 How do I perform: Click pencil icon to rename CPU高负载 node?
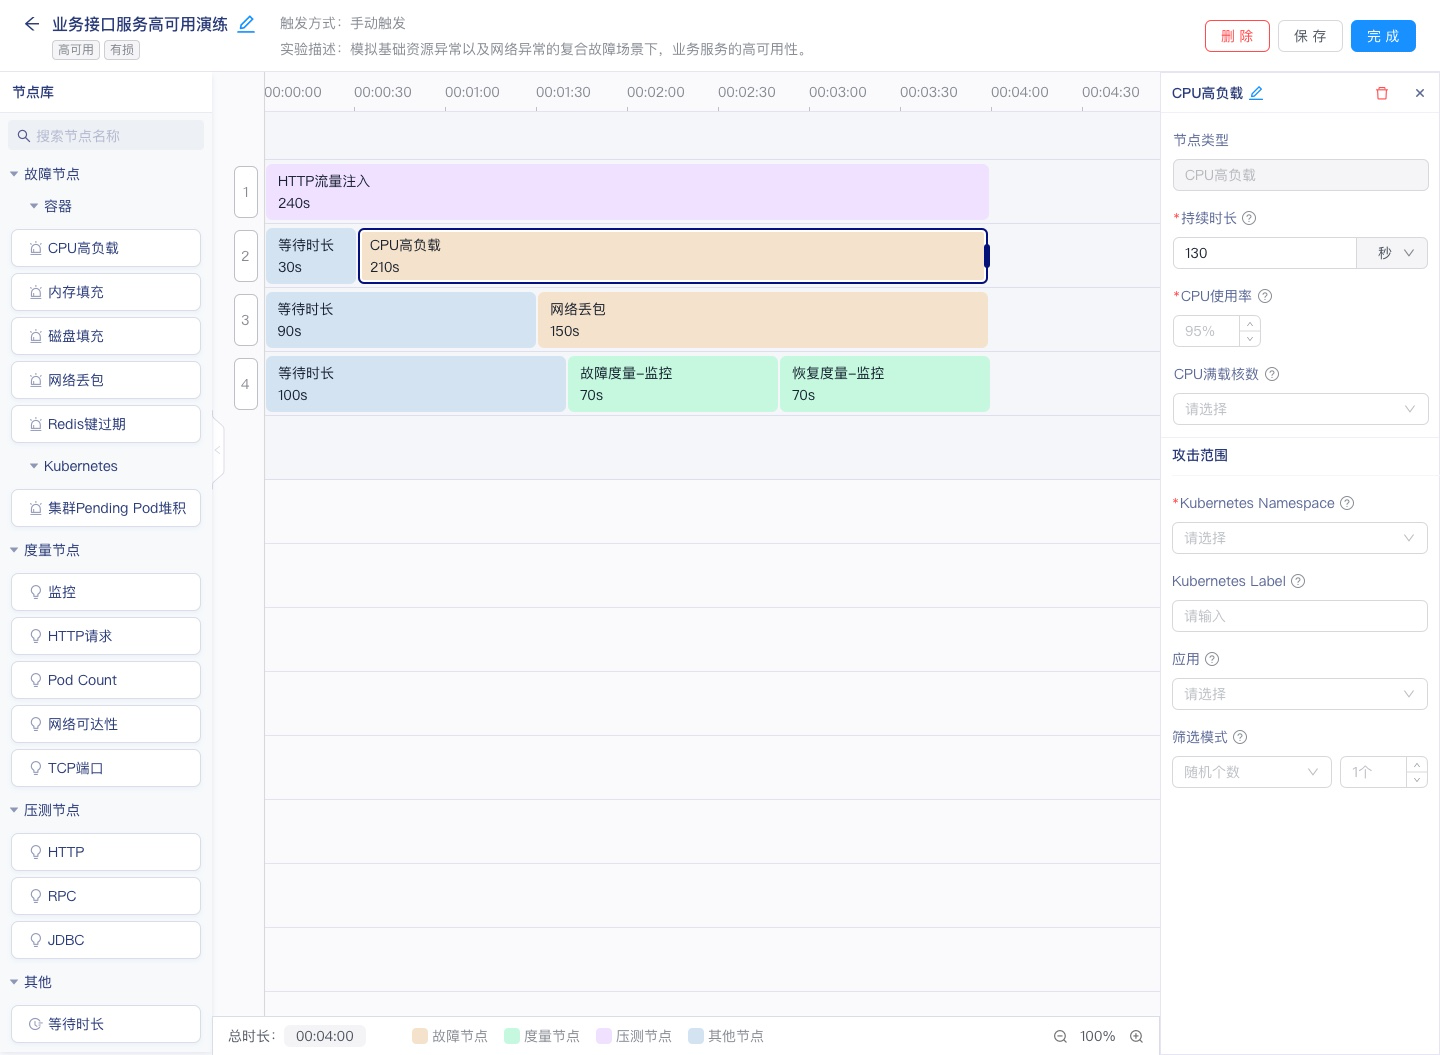pyautogui.click(x=1257, y=93)
